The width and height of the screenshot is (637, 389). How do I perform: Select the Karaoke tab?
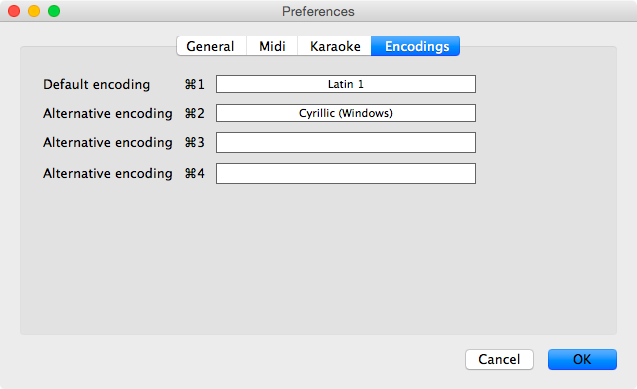(x=334, y=46)
